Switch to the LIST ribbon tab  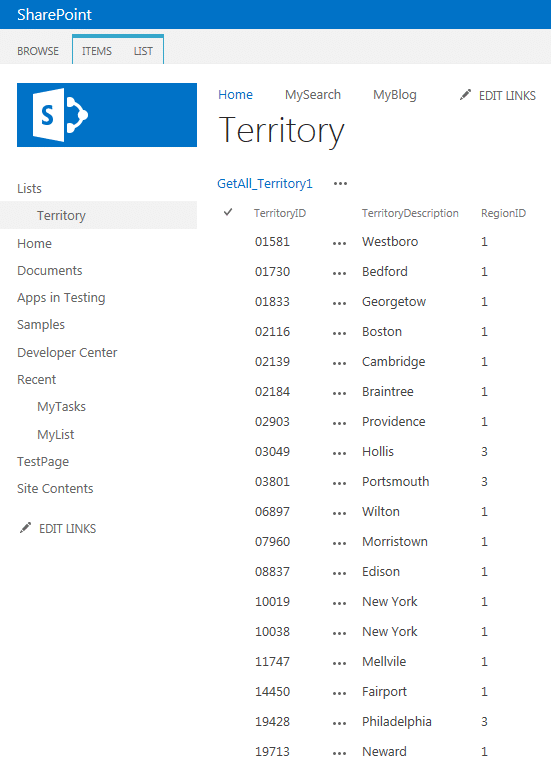[x=143, y=51]
